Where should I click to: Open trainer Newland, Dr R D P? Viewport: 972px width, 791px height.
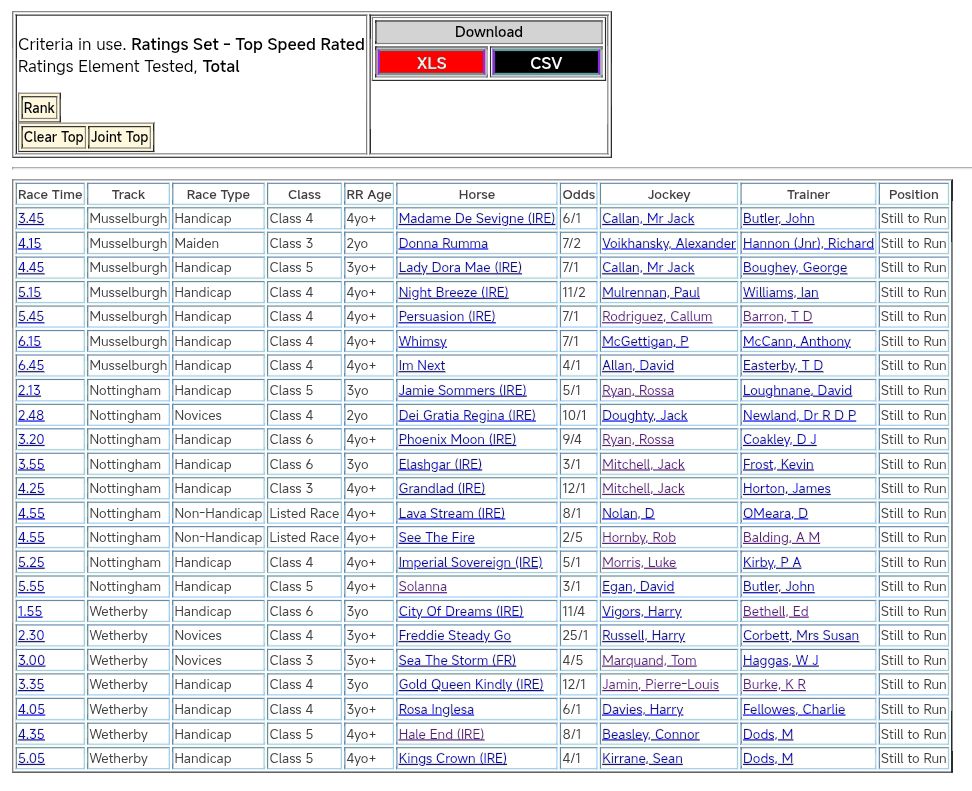[799, 415]
